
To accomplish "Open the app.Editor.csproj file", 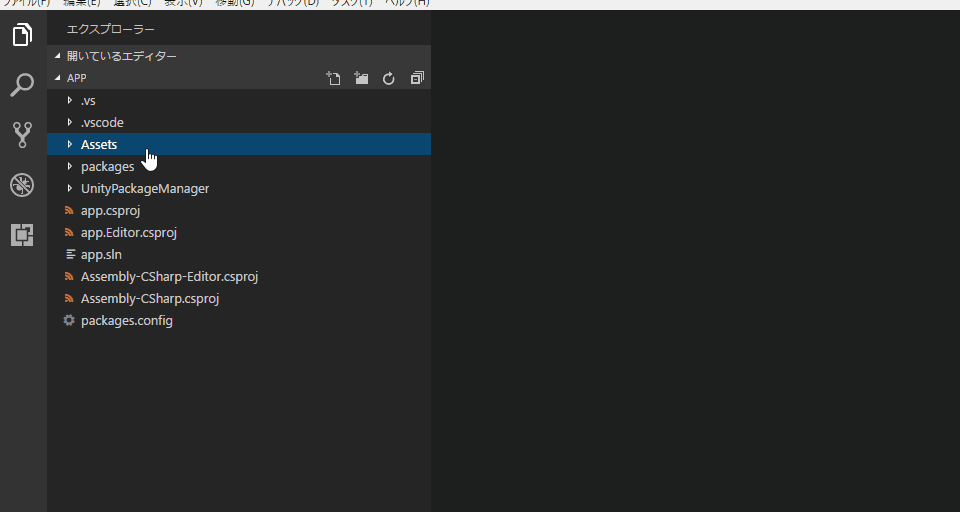I will coord(239,233).
